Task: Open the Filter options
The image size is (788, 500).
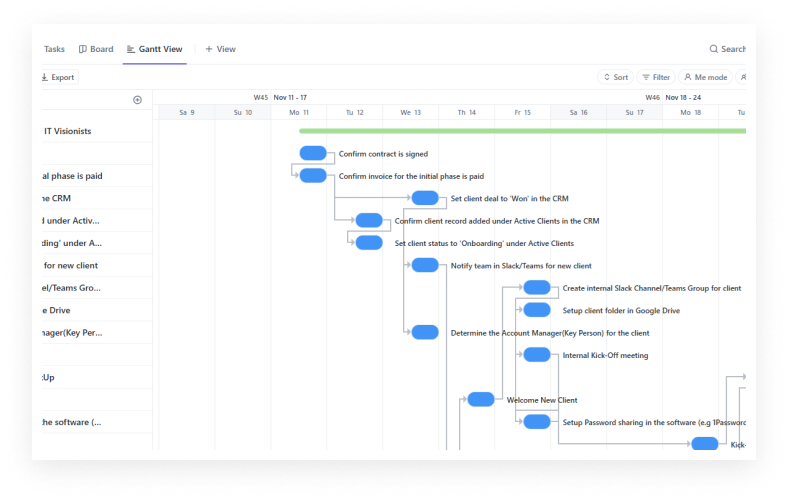Action: 656,77
